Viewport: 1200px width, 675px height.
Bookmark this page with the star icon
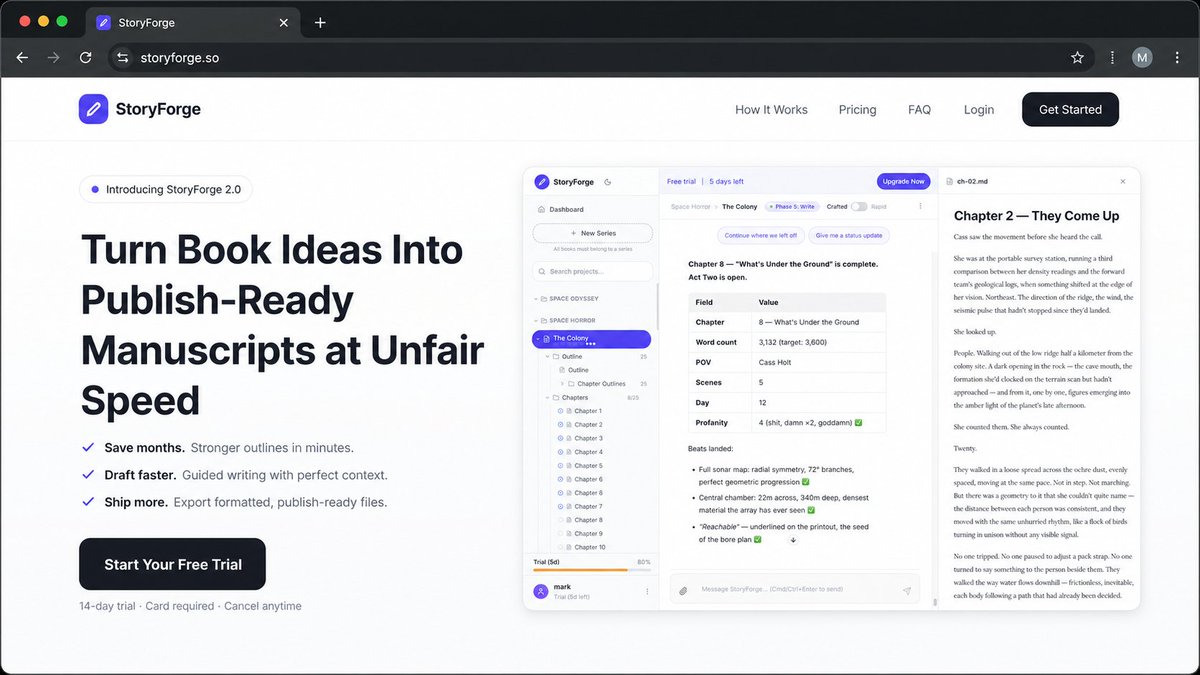(1077, 58)
